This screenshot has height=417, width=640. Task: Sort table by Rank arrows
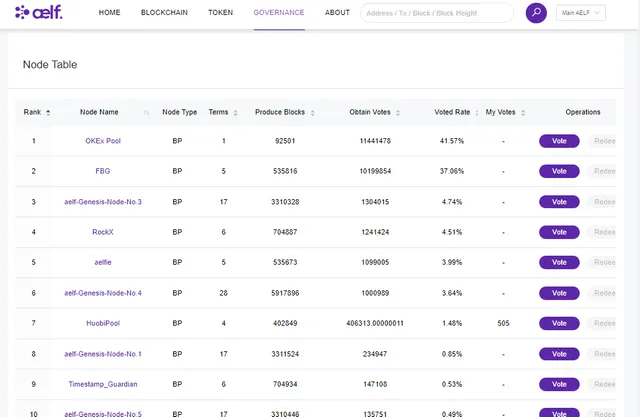(x=48, y=113)
